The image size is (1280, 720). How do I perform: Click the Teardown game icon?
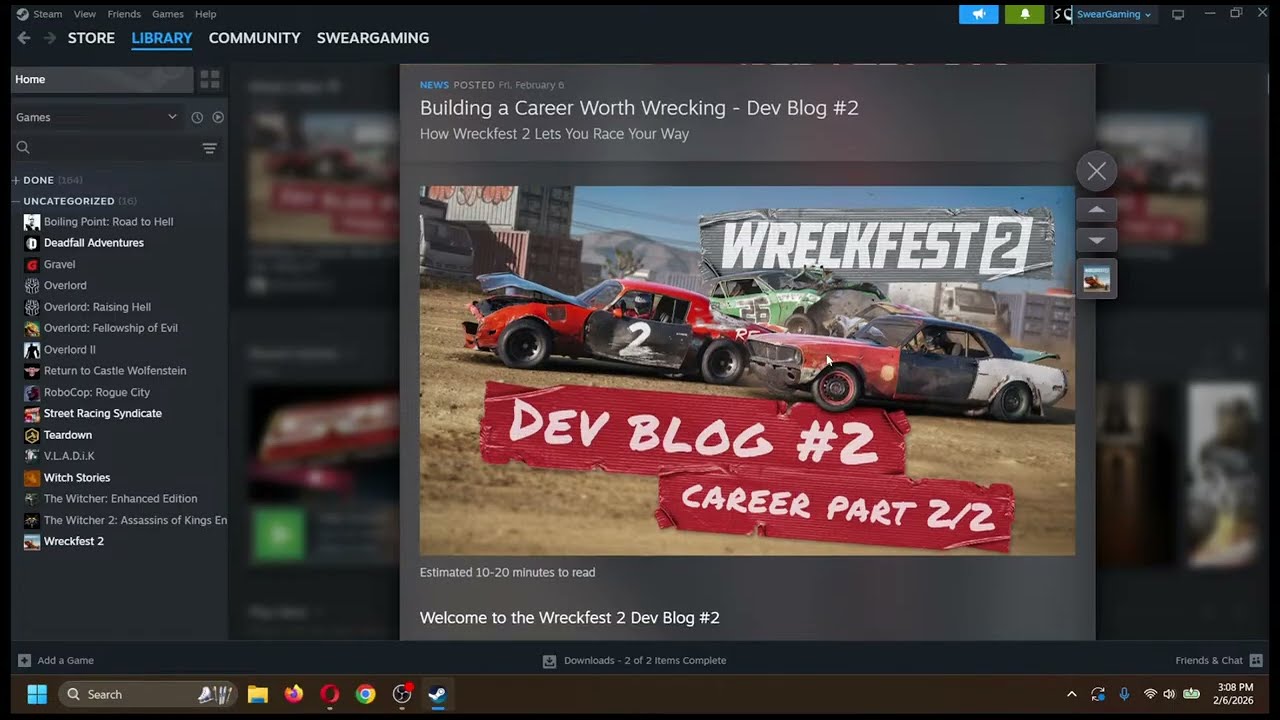(32, 435)
